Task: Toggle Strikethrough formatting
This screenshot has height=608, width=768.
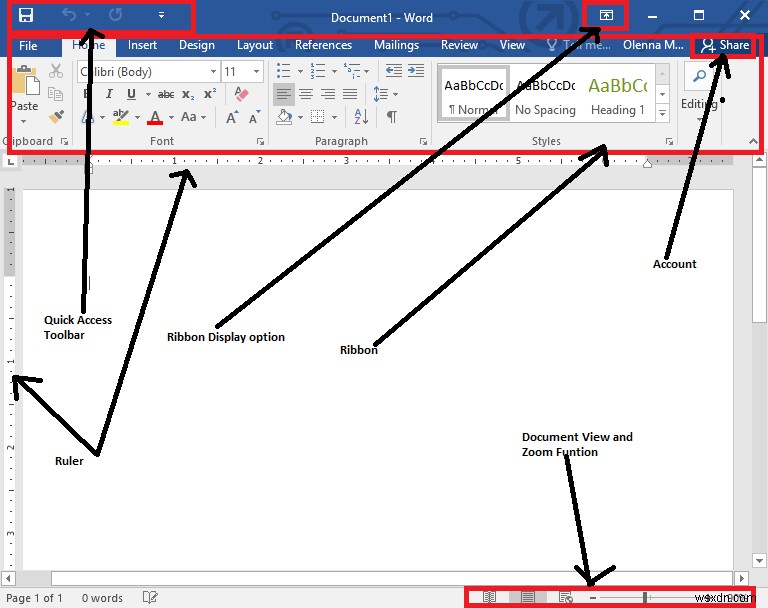Action: [166, 94]
